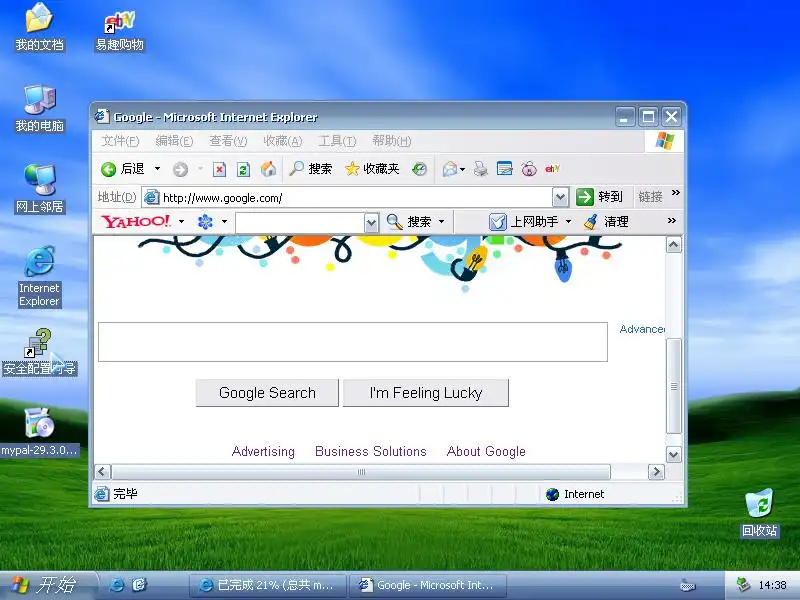Expand more links with the 链接 chevron
This screenshot has height=600, width=800.
click(676, 193)
